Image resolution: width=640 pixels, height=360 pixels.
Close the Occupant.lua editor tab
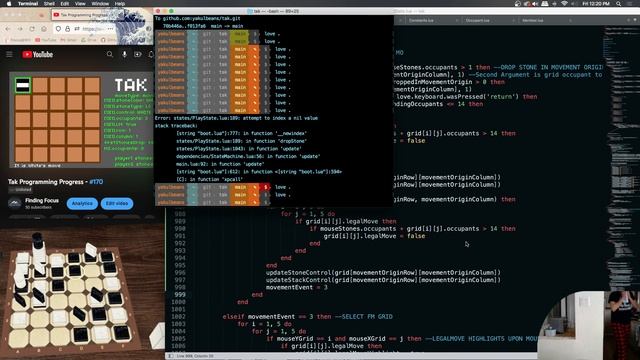click(513, 20)
